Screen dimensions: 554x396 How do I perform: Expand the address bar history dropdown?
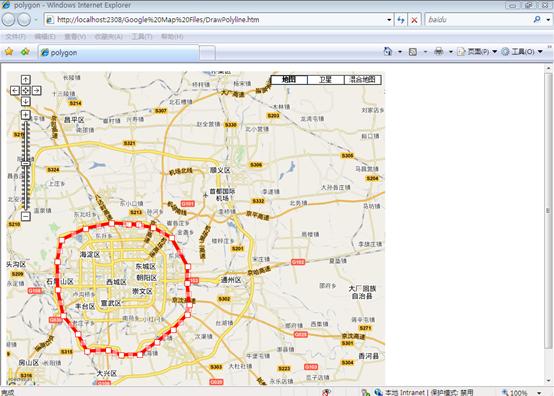pyautogui.click(x=389, y=20)
